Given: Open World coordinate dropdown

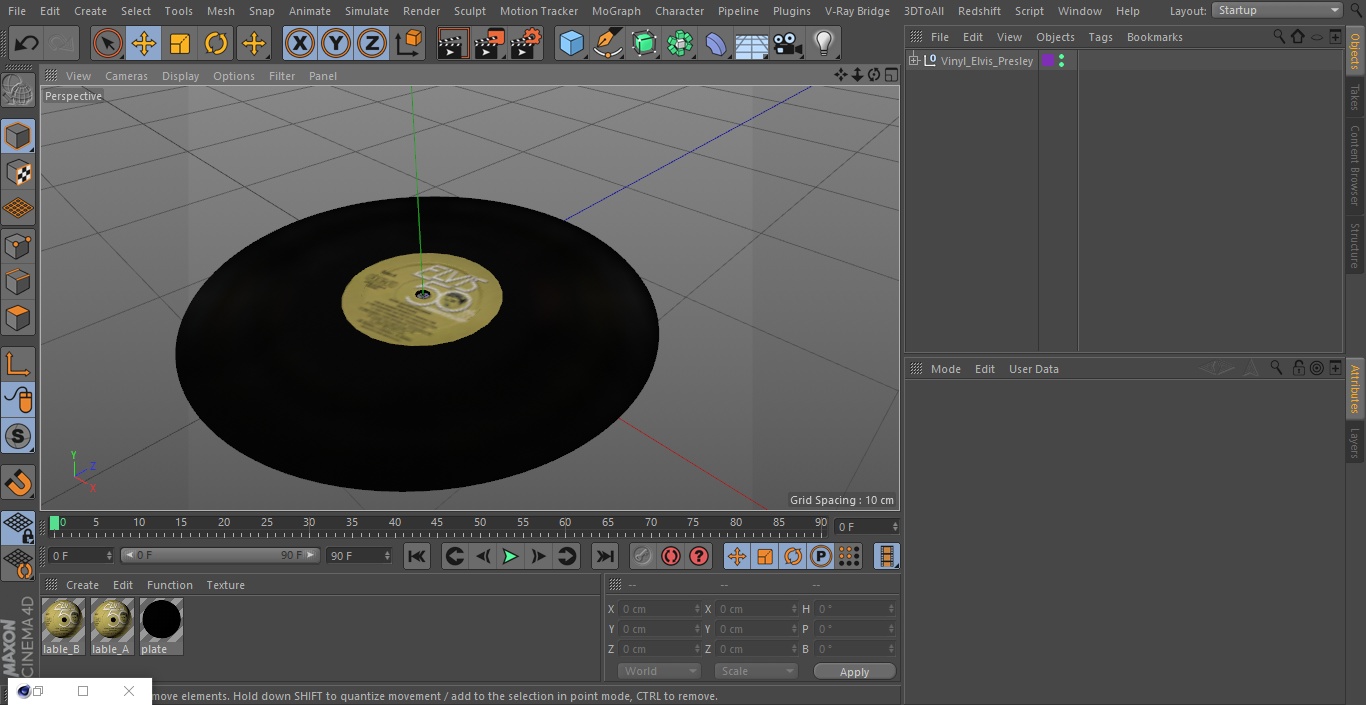Looking at the screenshot, I should tap(659, 671).
